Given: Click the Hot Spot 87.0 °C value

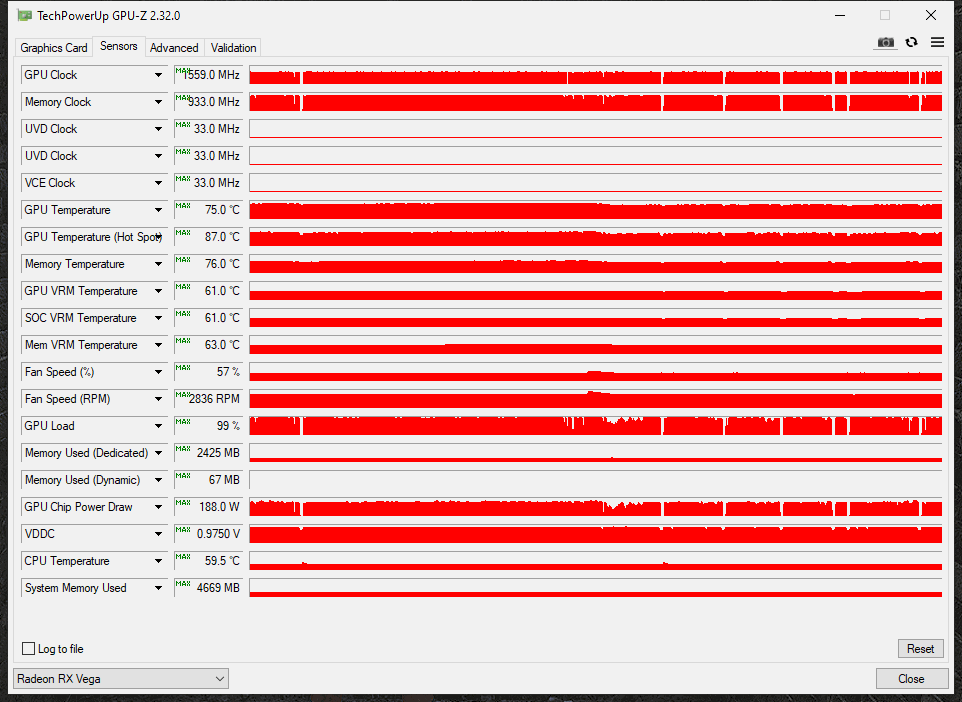Looking at the screenshot, I should pyautogui.click(x=209, y=237).
